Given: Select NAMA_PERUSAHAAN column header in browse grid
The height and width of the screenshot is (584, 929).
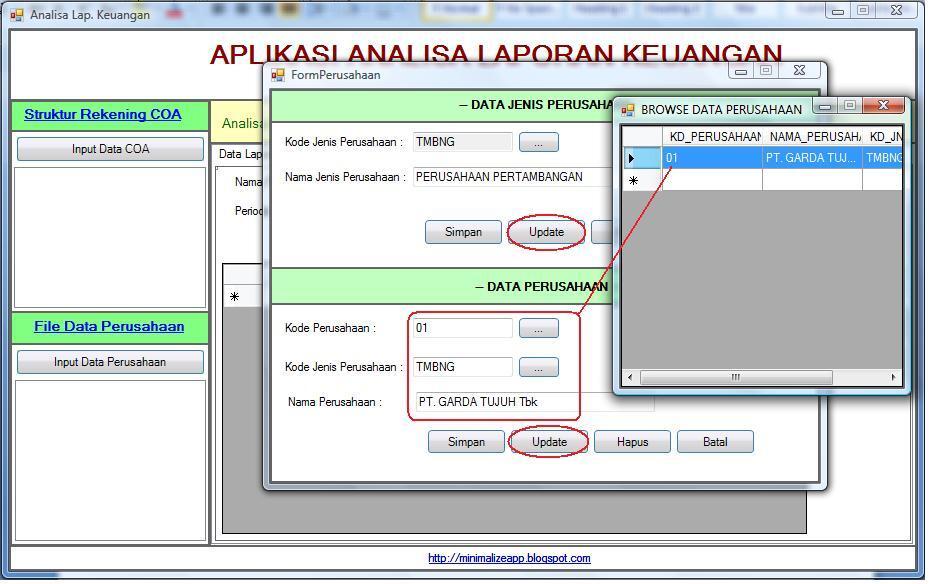Looking at the screenshot, I should (812, 137).
